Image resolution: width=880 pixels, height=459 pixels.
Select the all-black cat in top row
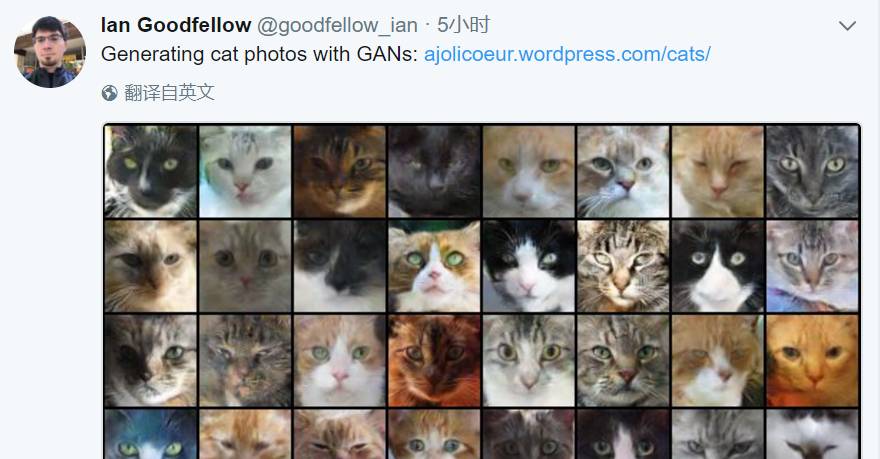(434, 171)
